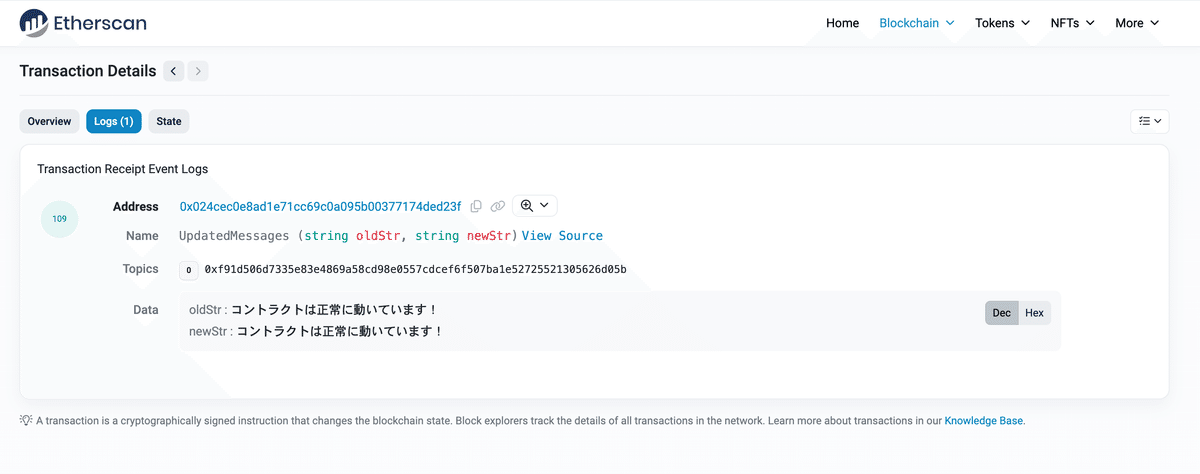This screenshot has width=1200, height=474.
Task: Switch data display to Dec
Action: coord(1002,313)
